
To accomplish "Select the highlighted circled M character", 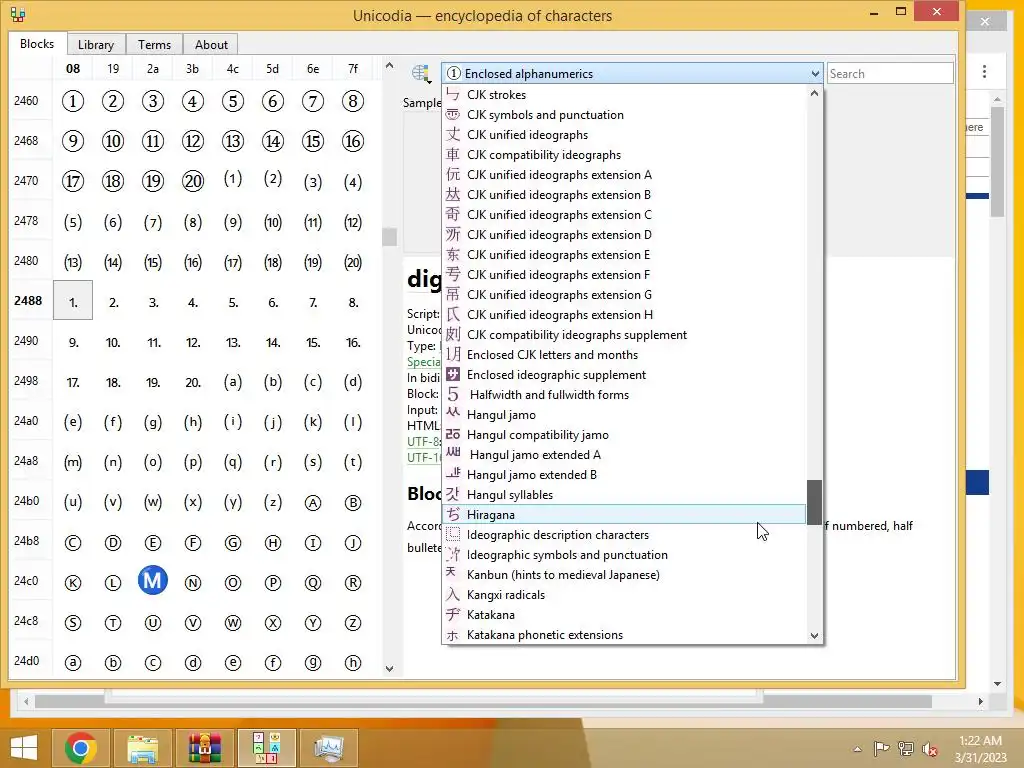I will point(153,581).
